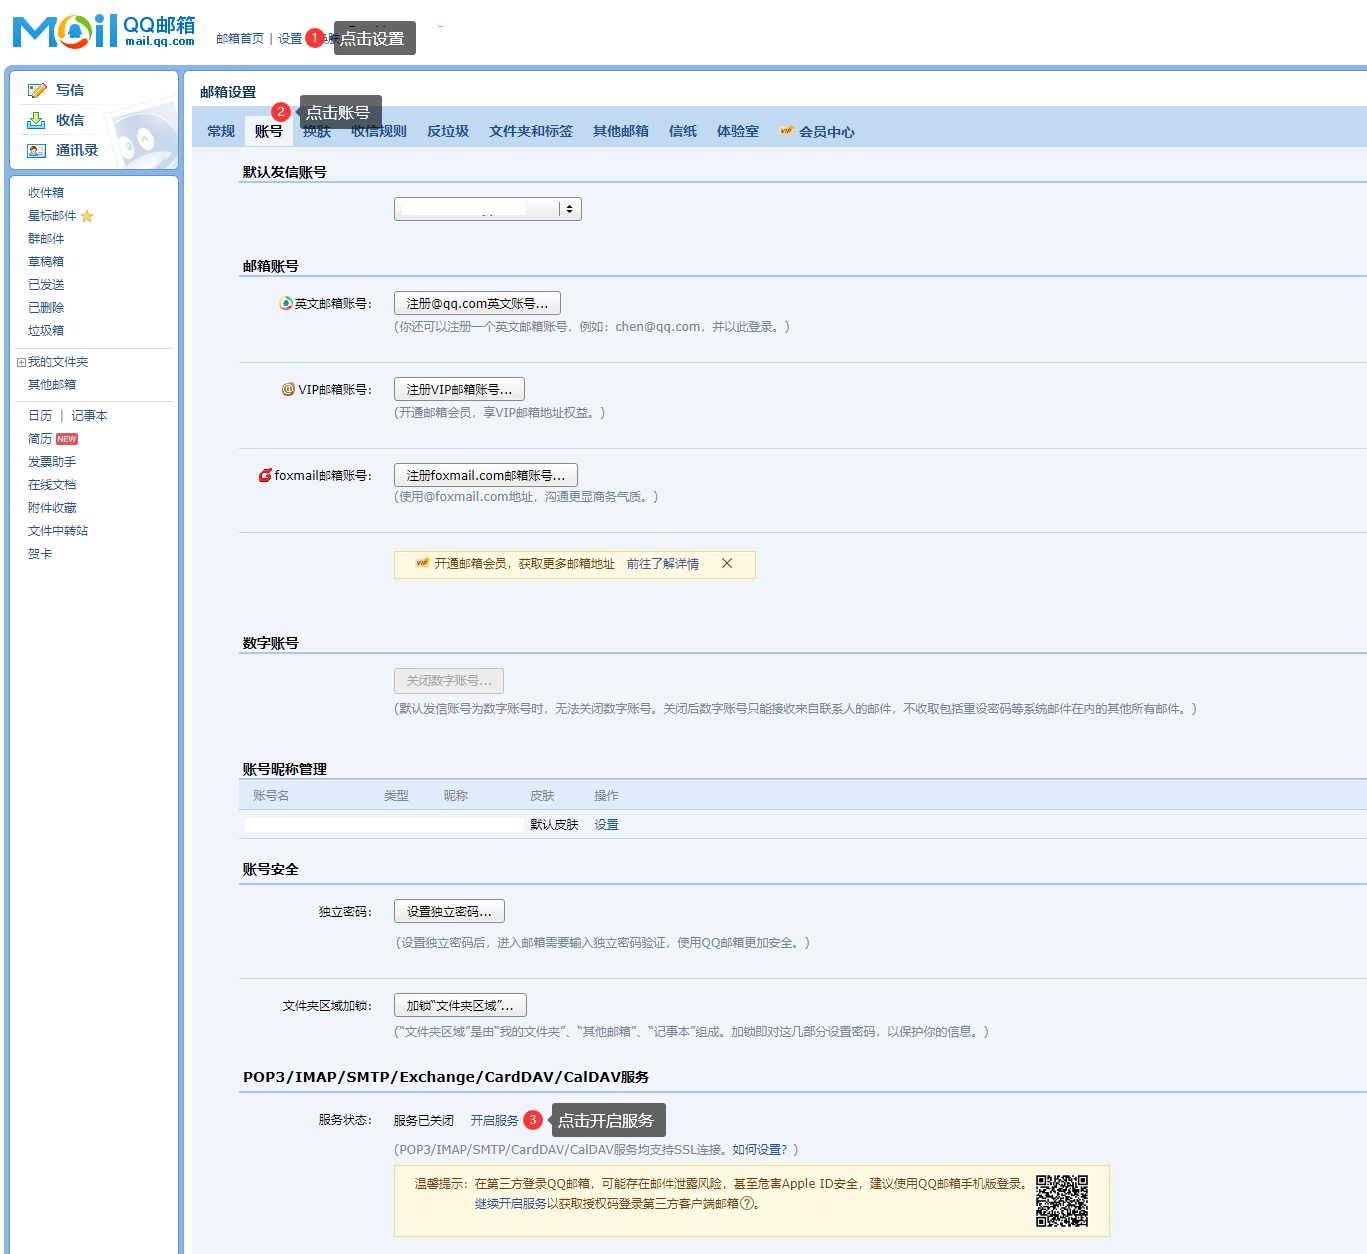The height and width of the screenshot is (1254, 1367).
Task: Click 注册@qq.com英文账号 button
Action: 477,303
